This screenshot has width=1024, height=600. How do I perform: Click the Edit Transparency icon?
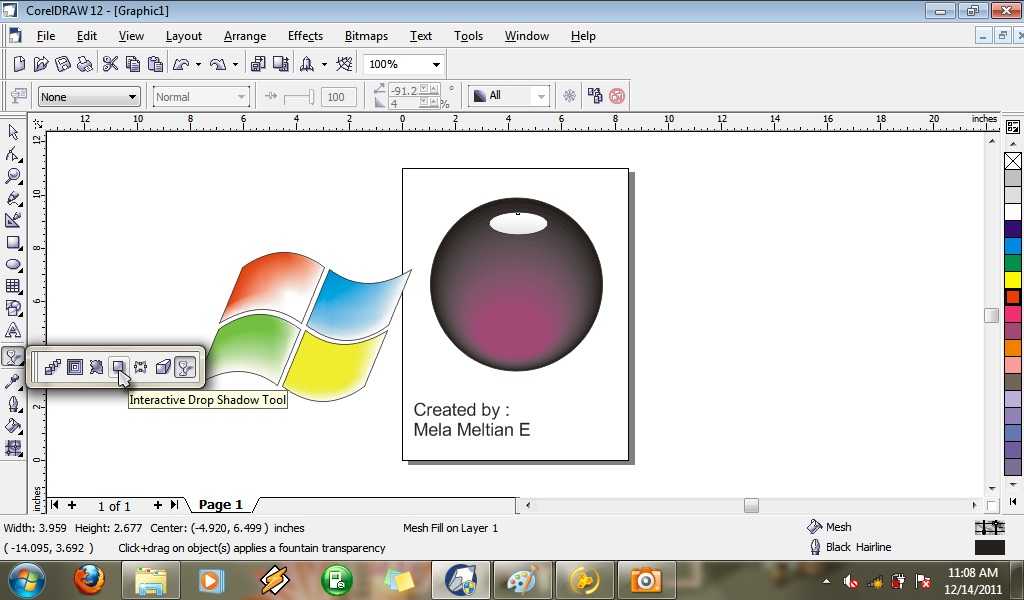(19, 97)
